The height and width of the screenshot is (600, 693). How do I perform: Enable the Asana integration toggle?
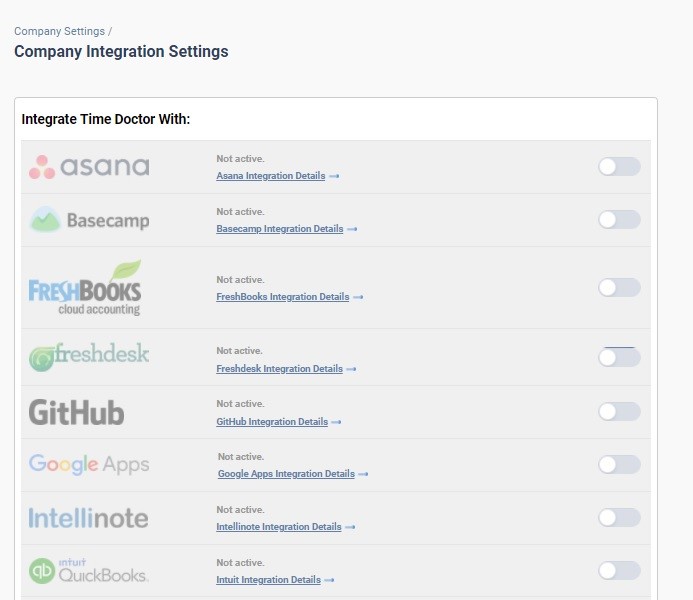tap(619, 167)
